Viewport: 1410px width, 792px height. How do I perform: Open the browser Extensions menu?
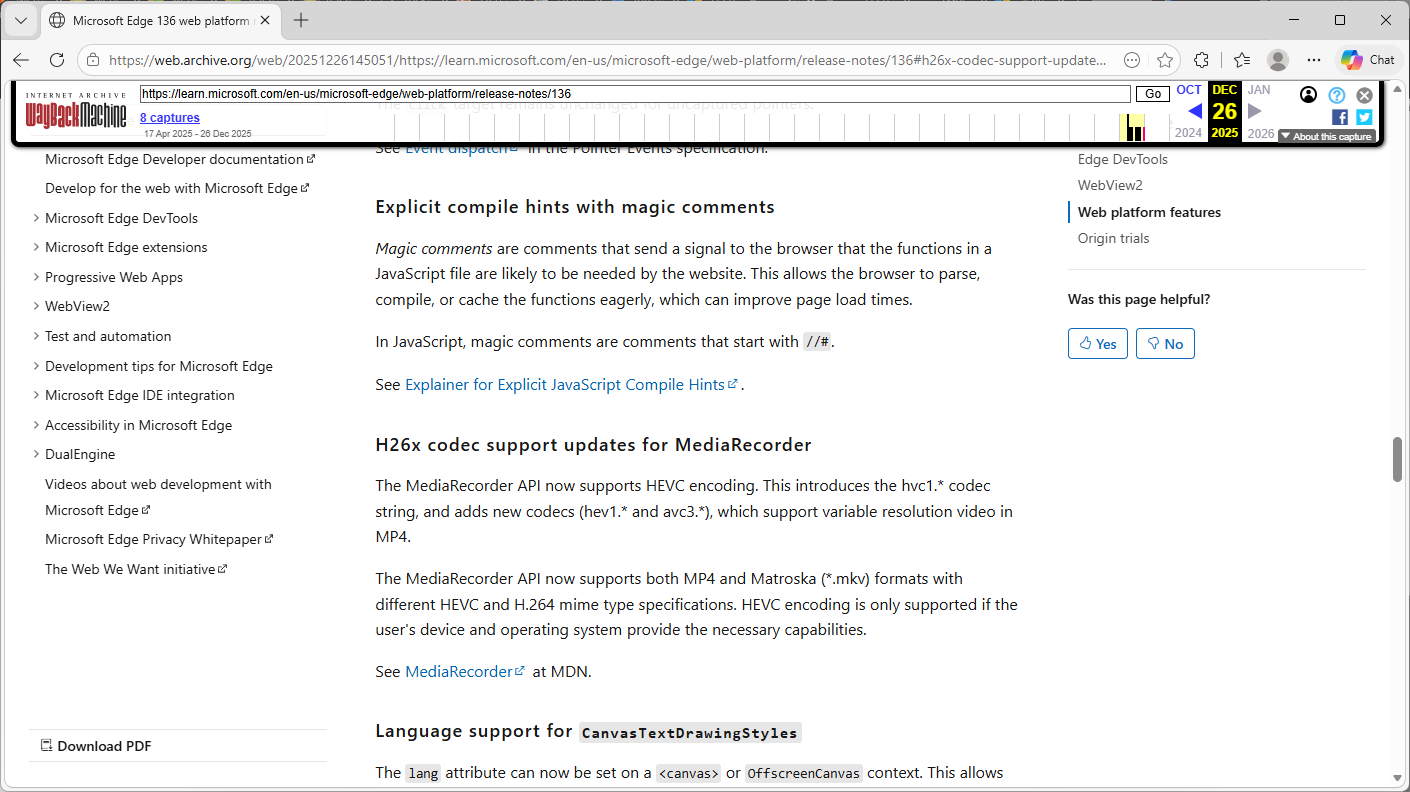pos(1202,60)
